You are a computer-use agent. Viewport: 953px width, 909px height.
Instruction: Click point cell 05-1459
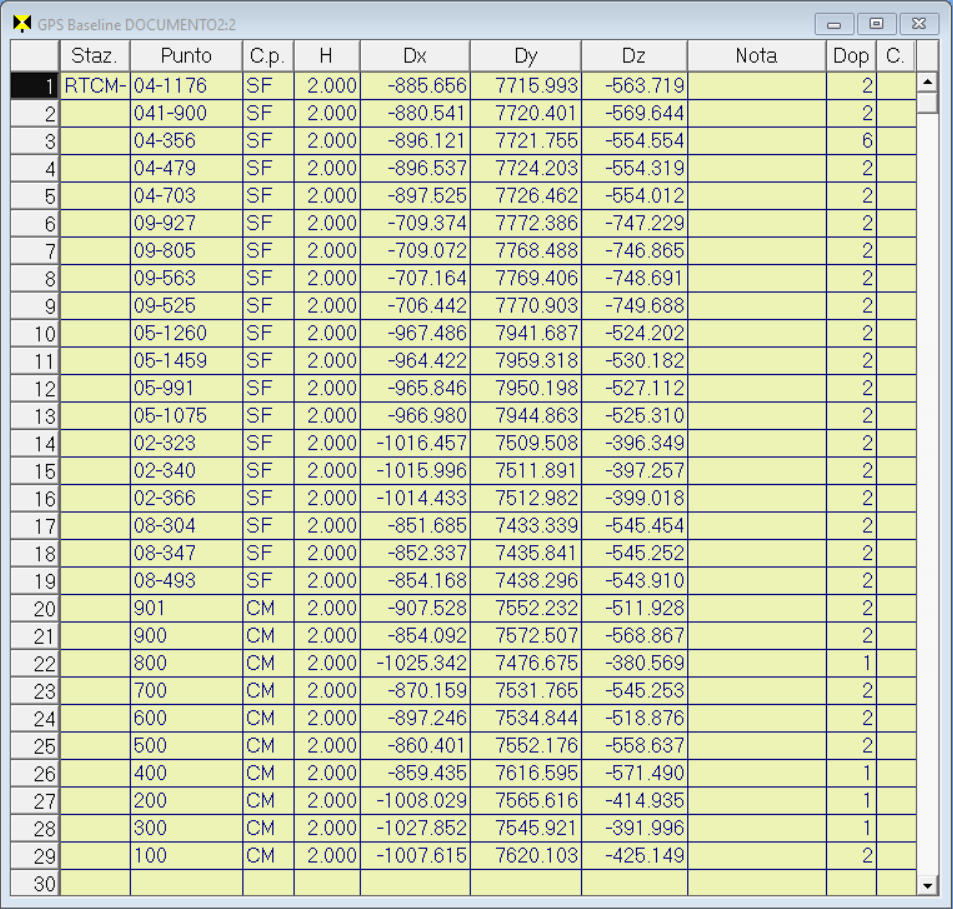(x=186, y=361)
